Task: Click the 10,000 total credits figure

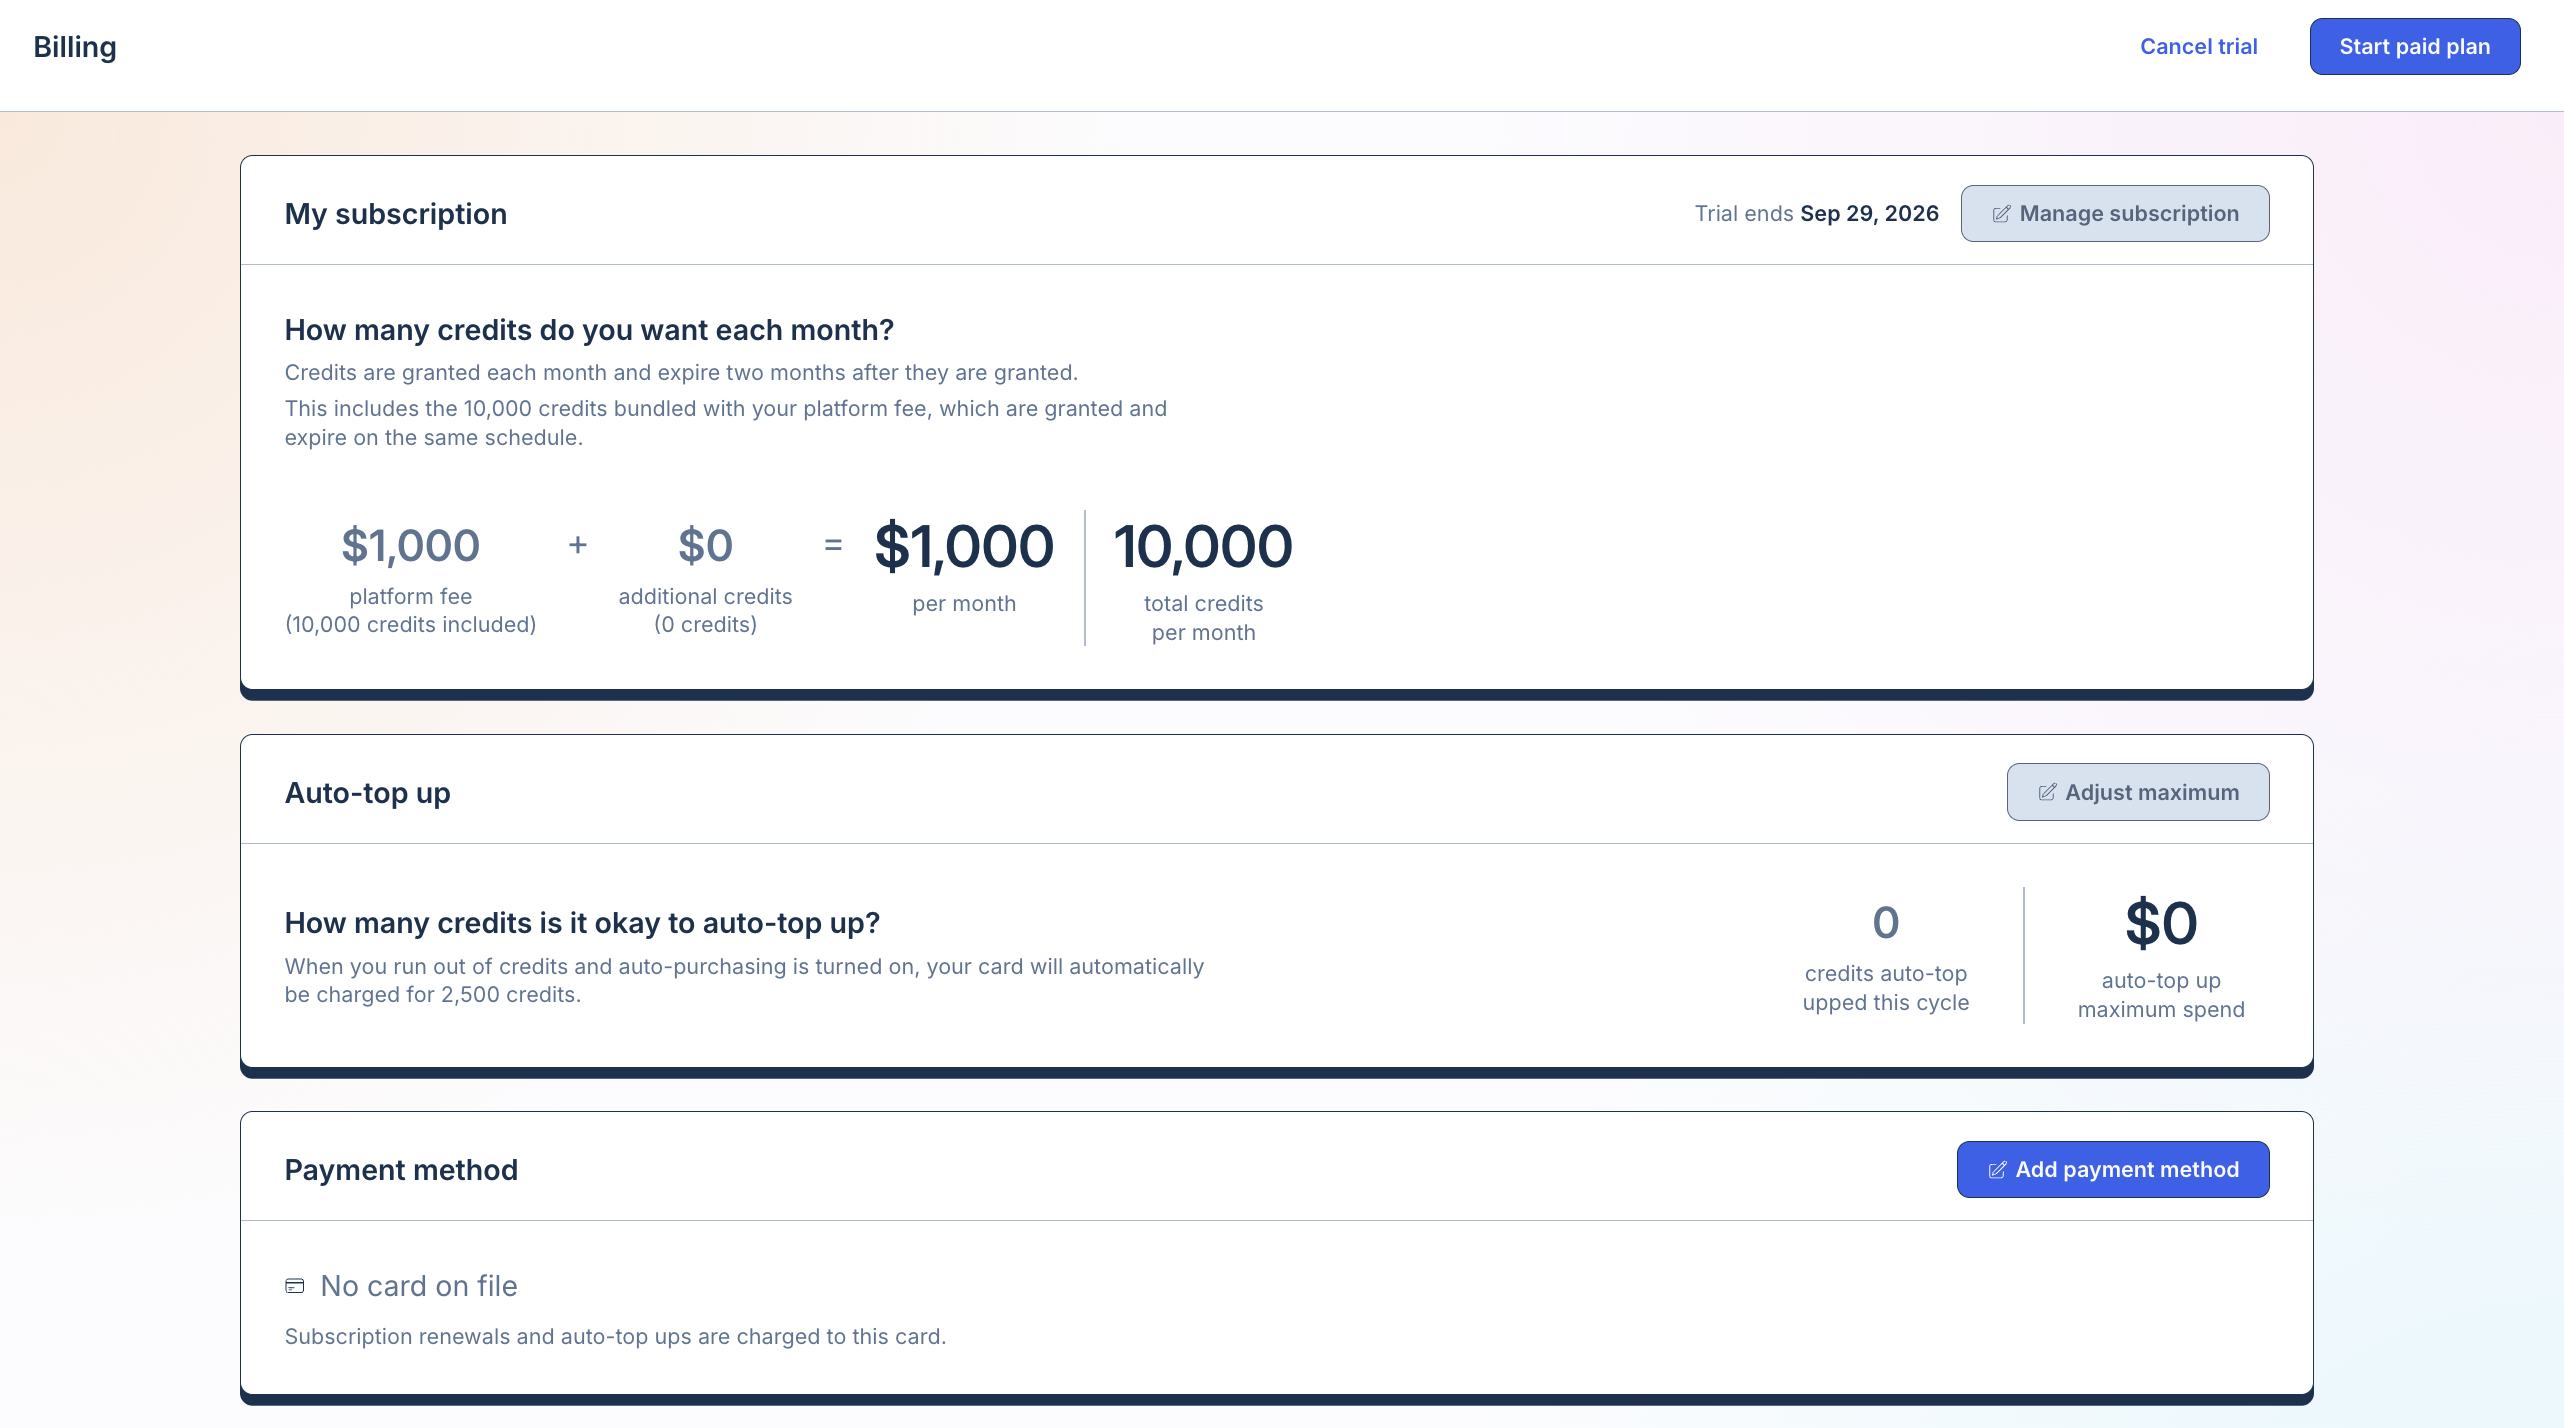Action: click(1203, 547)
